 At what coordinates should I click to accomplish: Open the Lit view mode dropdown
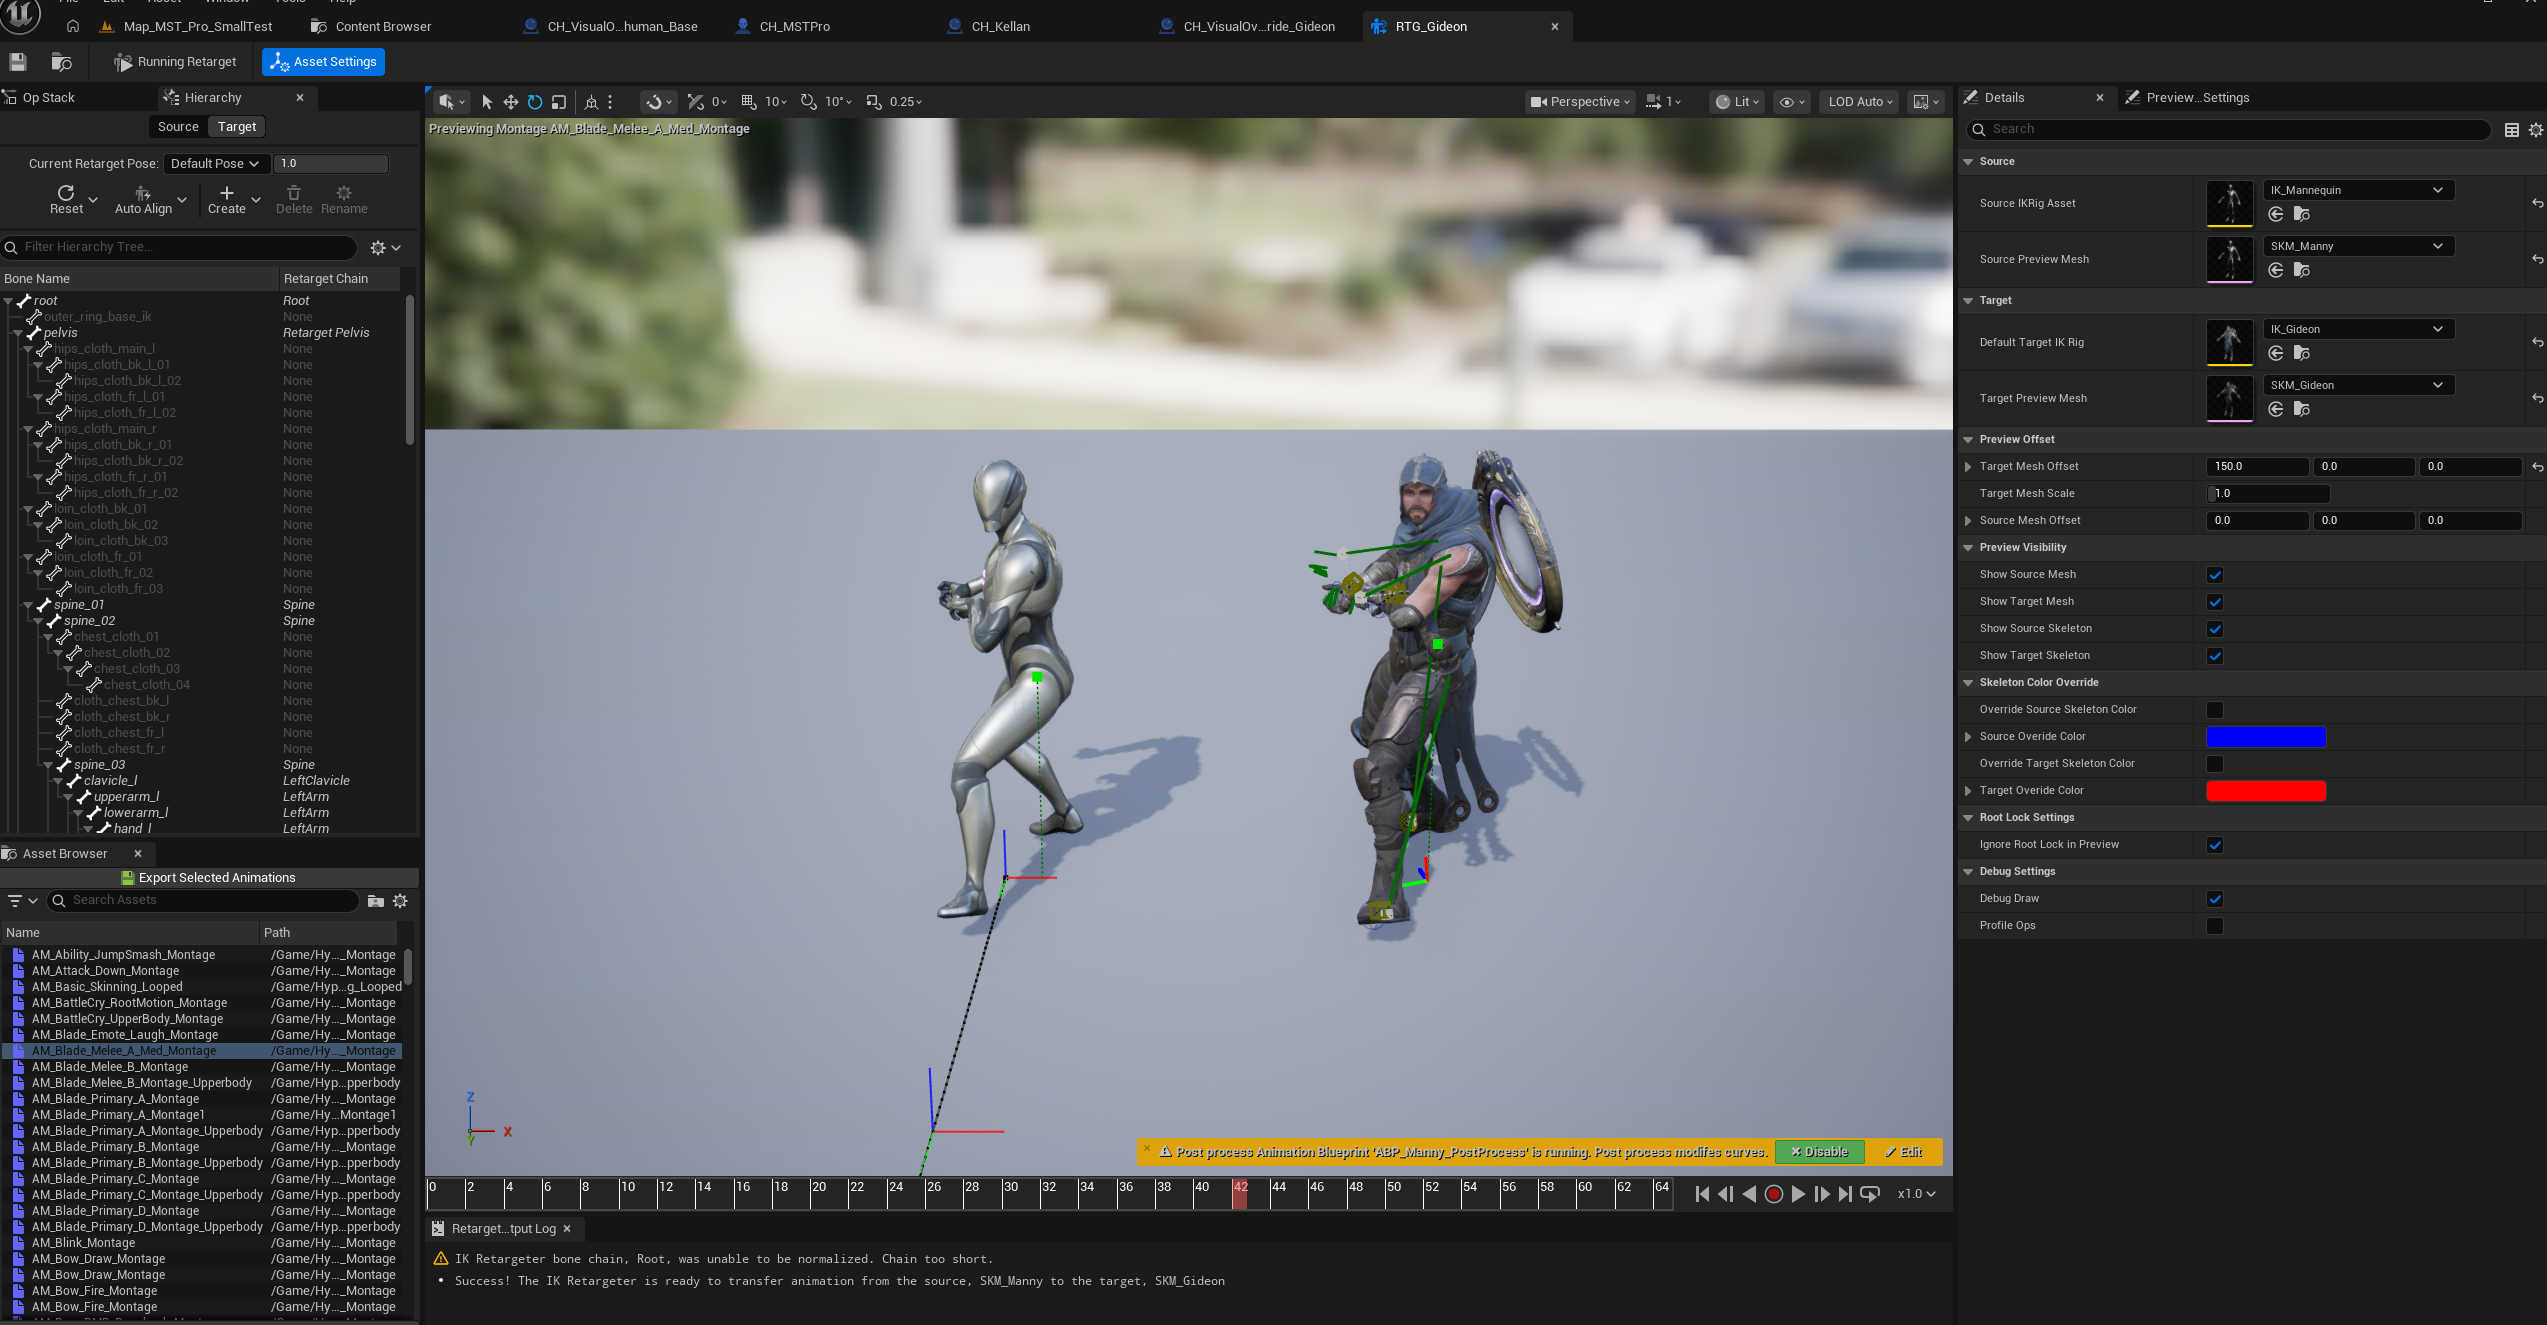tap(1737, 102)
